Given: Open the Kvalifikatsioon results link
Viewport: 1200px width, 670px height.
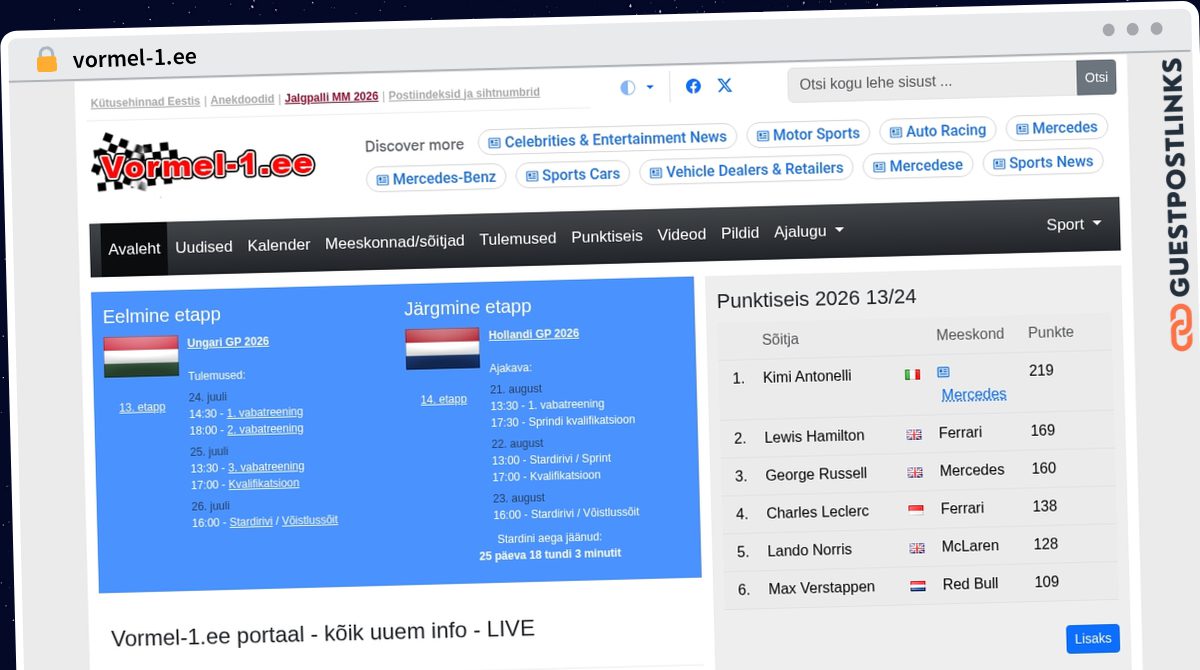Looking at the screenshot, I should [264, 483].
